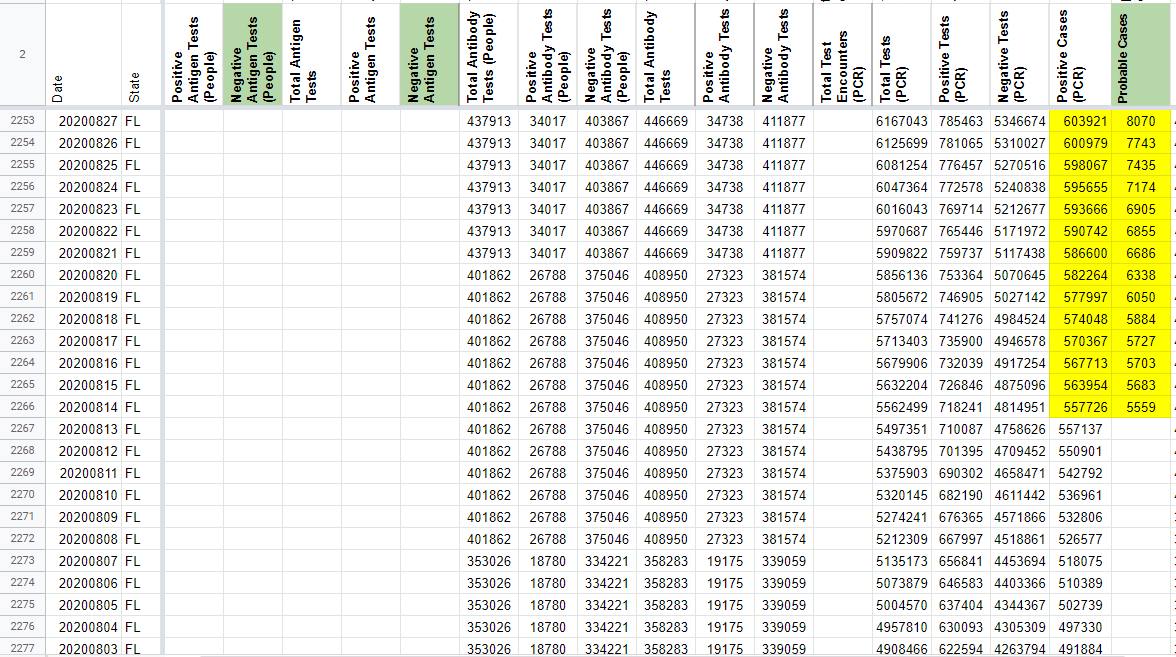1176x657 pixels.
Task: Click the State column header cell
Action: coord(141,54)
